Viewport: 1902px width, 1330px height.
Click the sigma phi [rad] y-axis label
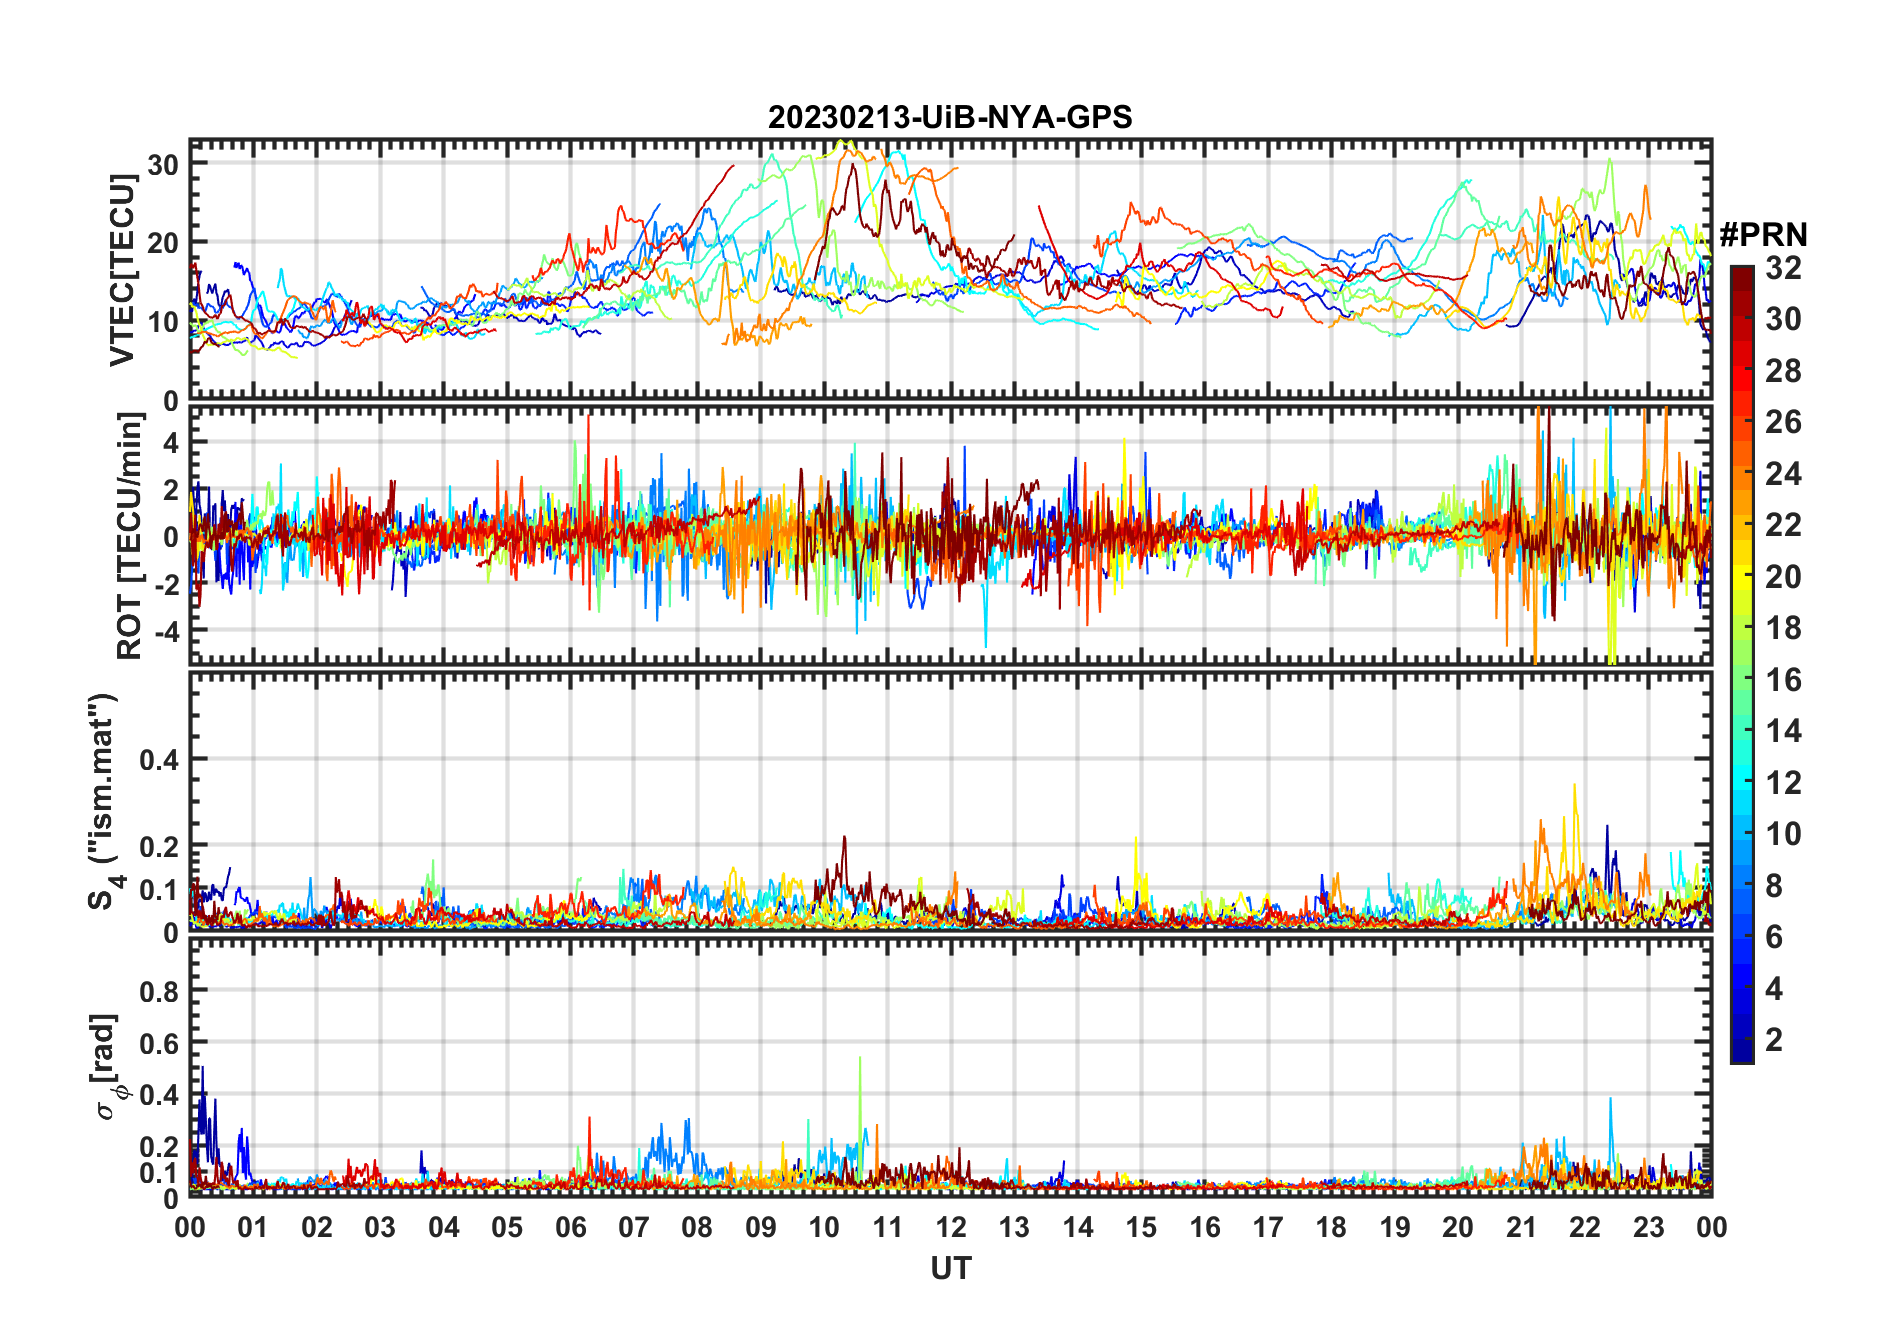(108, 1066)
